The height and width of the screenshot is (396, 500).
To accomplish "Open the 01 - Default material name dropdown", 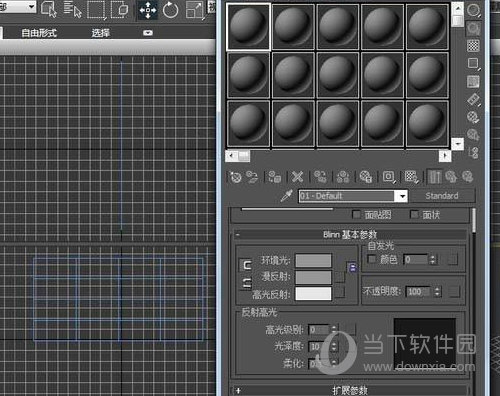I will tap(402, 196).
